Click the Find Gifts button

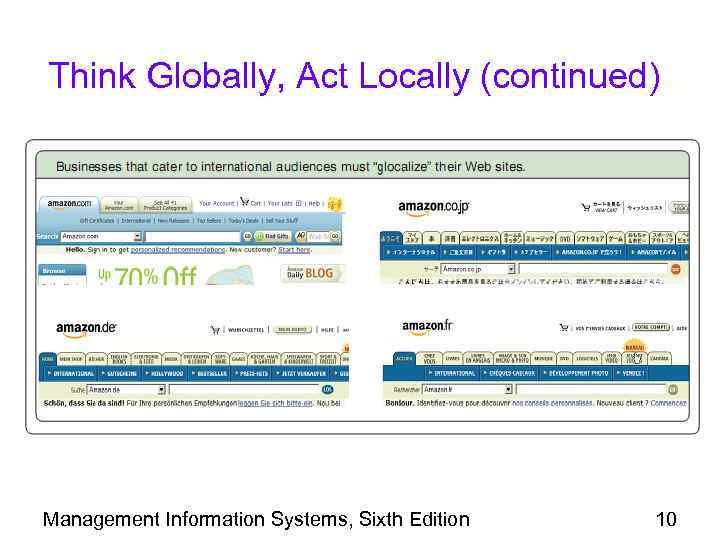(272, 236)
